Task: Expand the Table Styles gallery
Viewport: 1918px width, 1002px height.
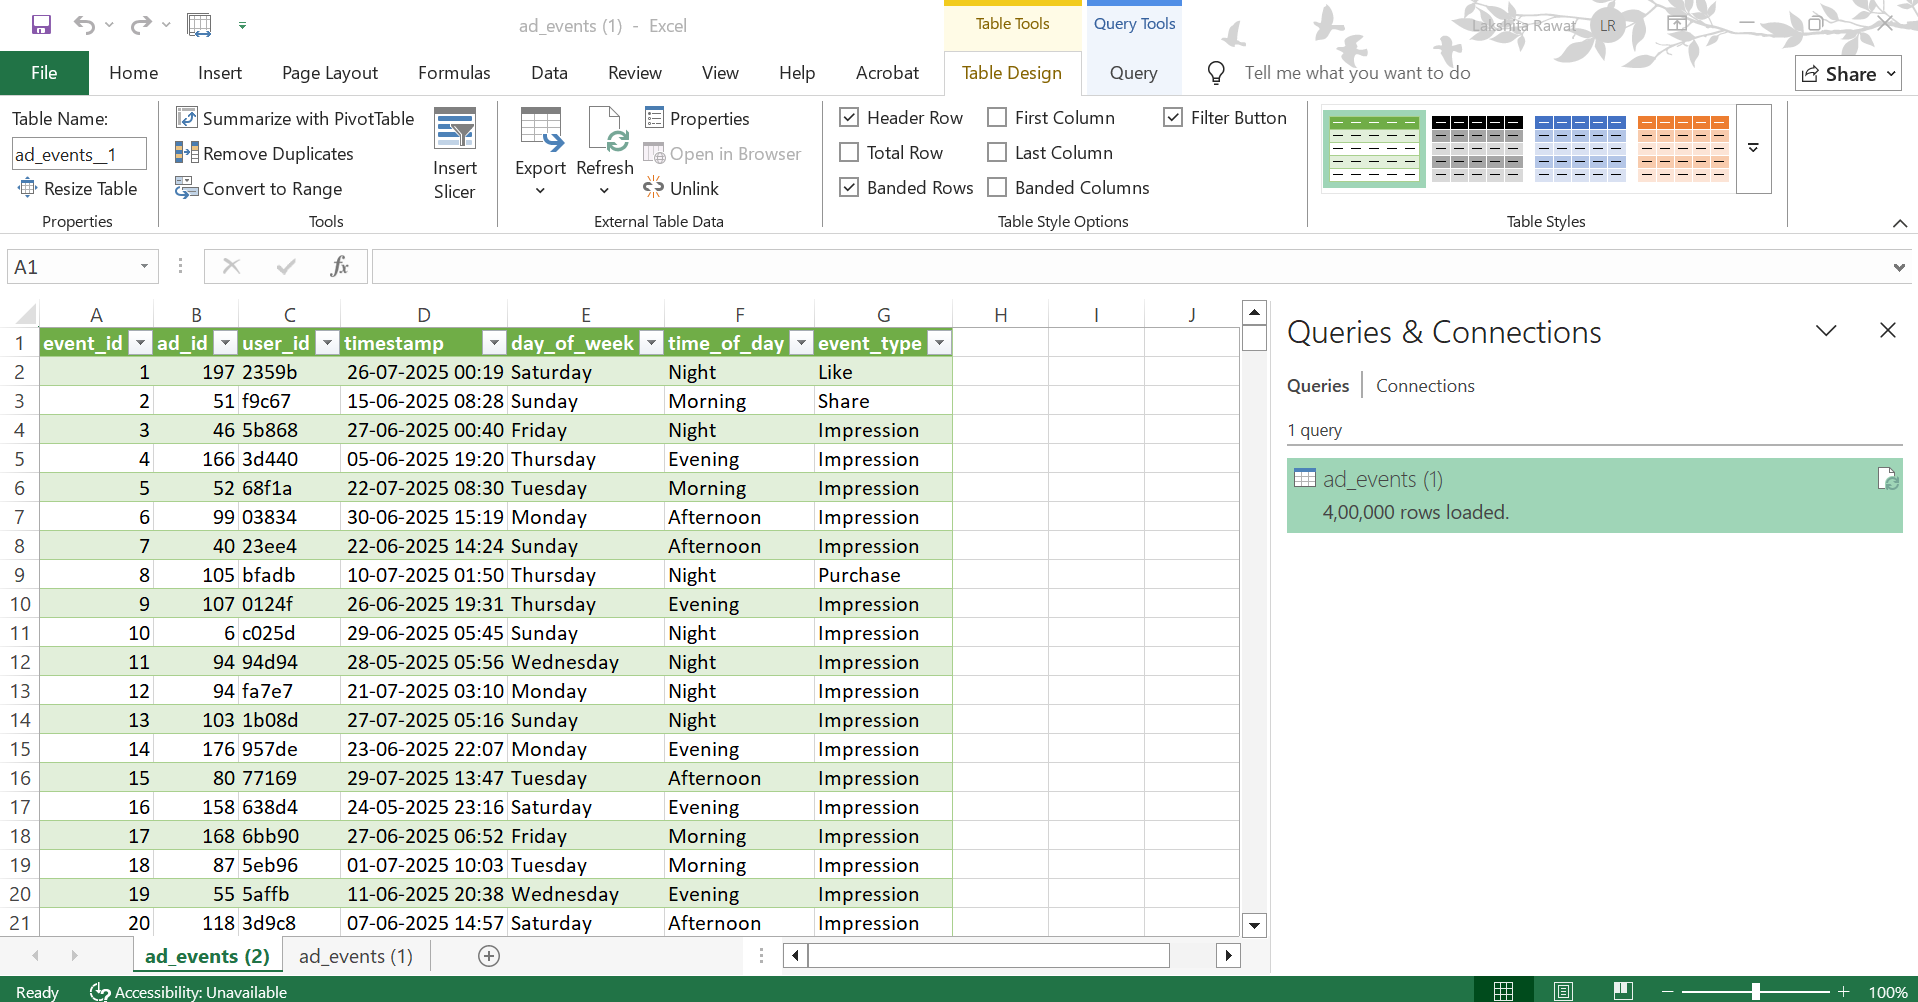Action: 1753,148
